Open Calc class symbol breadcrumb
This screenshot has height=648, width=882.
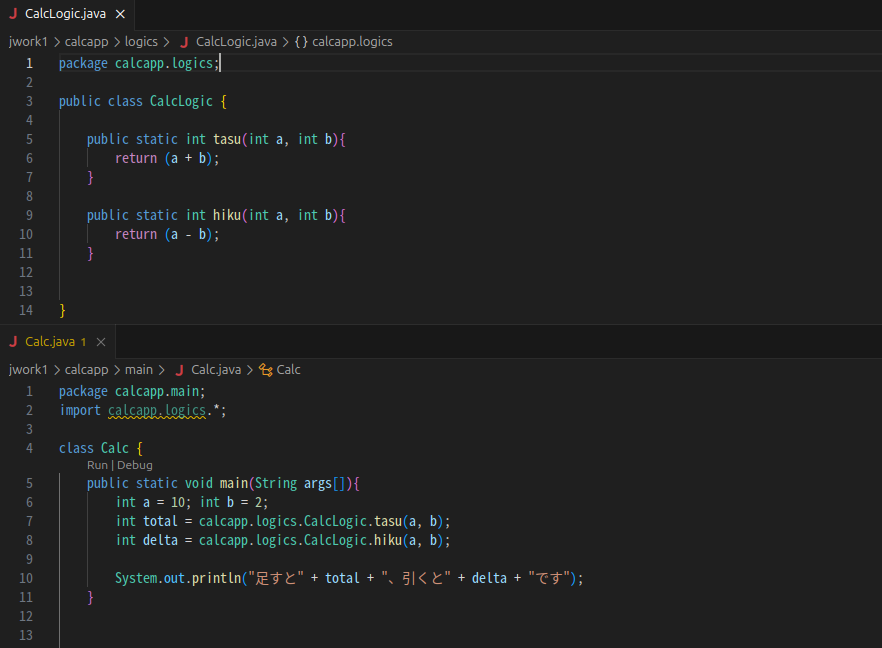289,370
